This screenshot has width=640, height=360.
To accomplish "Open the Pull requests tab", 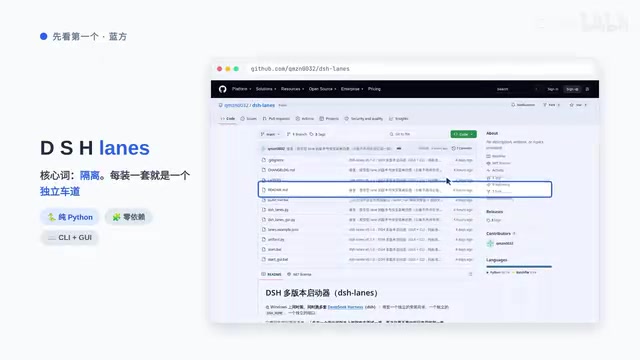I will 276,119.
